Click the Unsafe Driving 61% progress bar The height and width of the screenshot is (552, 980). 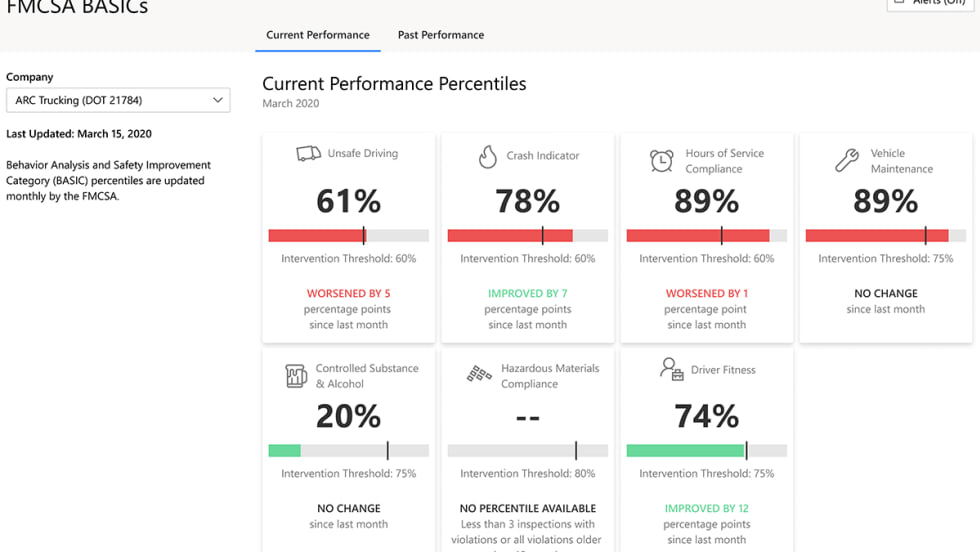(348, 236)
